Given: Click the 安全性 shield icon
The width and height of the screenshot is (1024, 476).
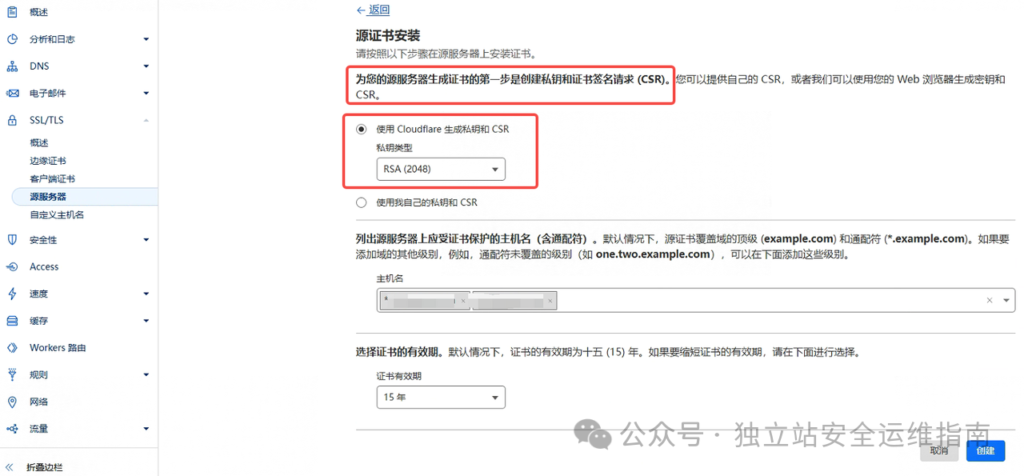Looking at the screenshot, I should click(x=12, y=240).
